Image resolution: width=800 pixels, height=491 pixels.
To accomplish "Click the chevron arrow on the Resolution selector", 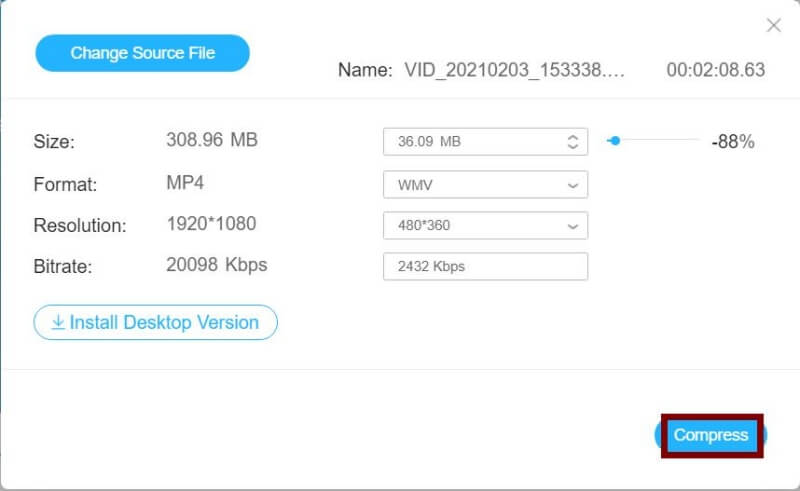I will point(573,226).
